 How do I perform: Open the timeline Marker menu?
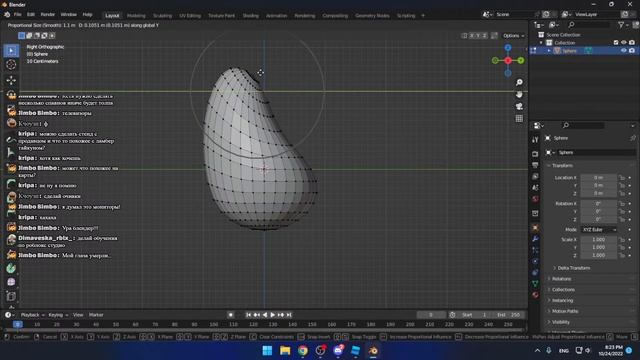tap(96, 315)
